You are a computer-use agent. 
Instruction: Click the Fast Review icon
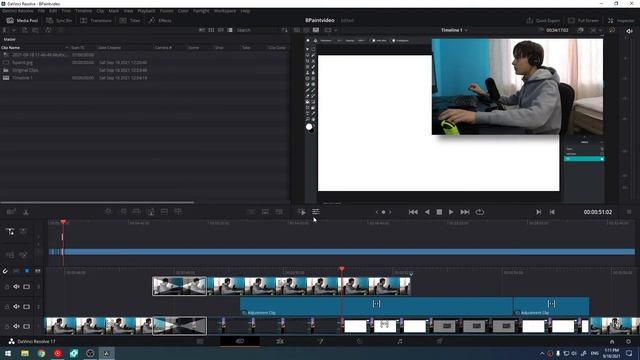[302, 212]
